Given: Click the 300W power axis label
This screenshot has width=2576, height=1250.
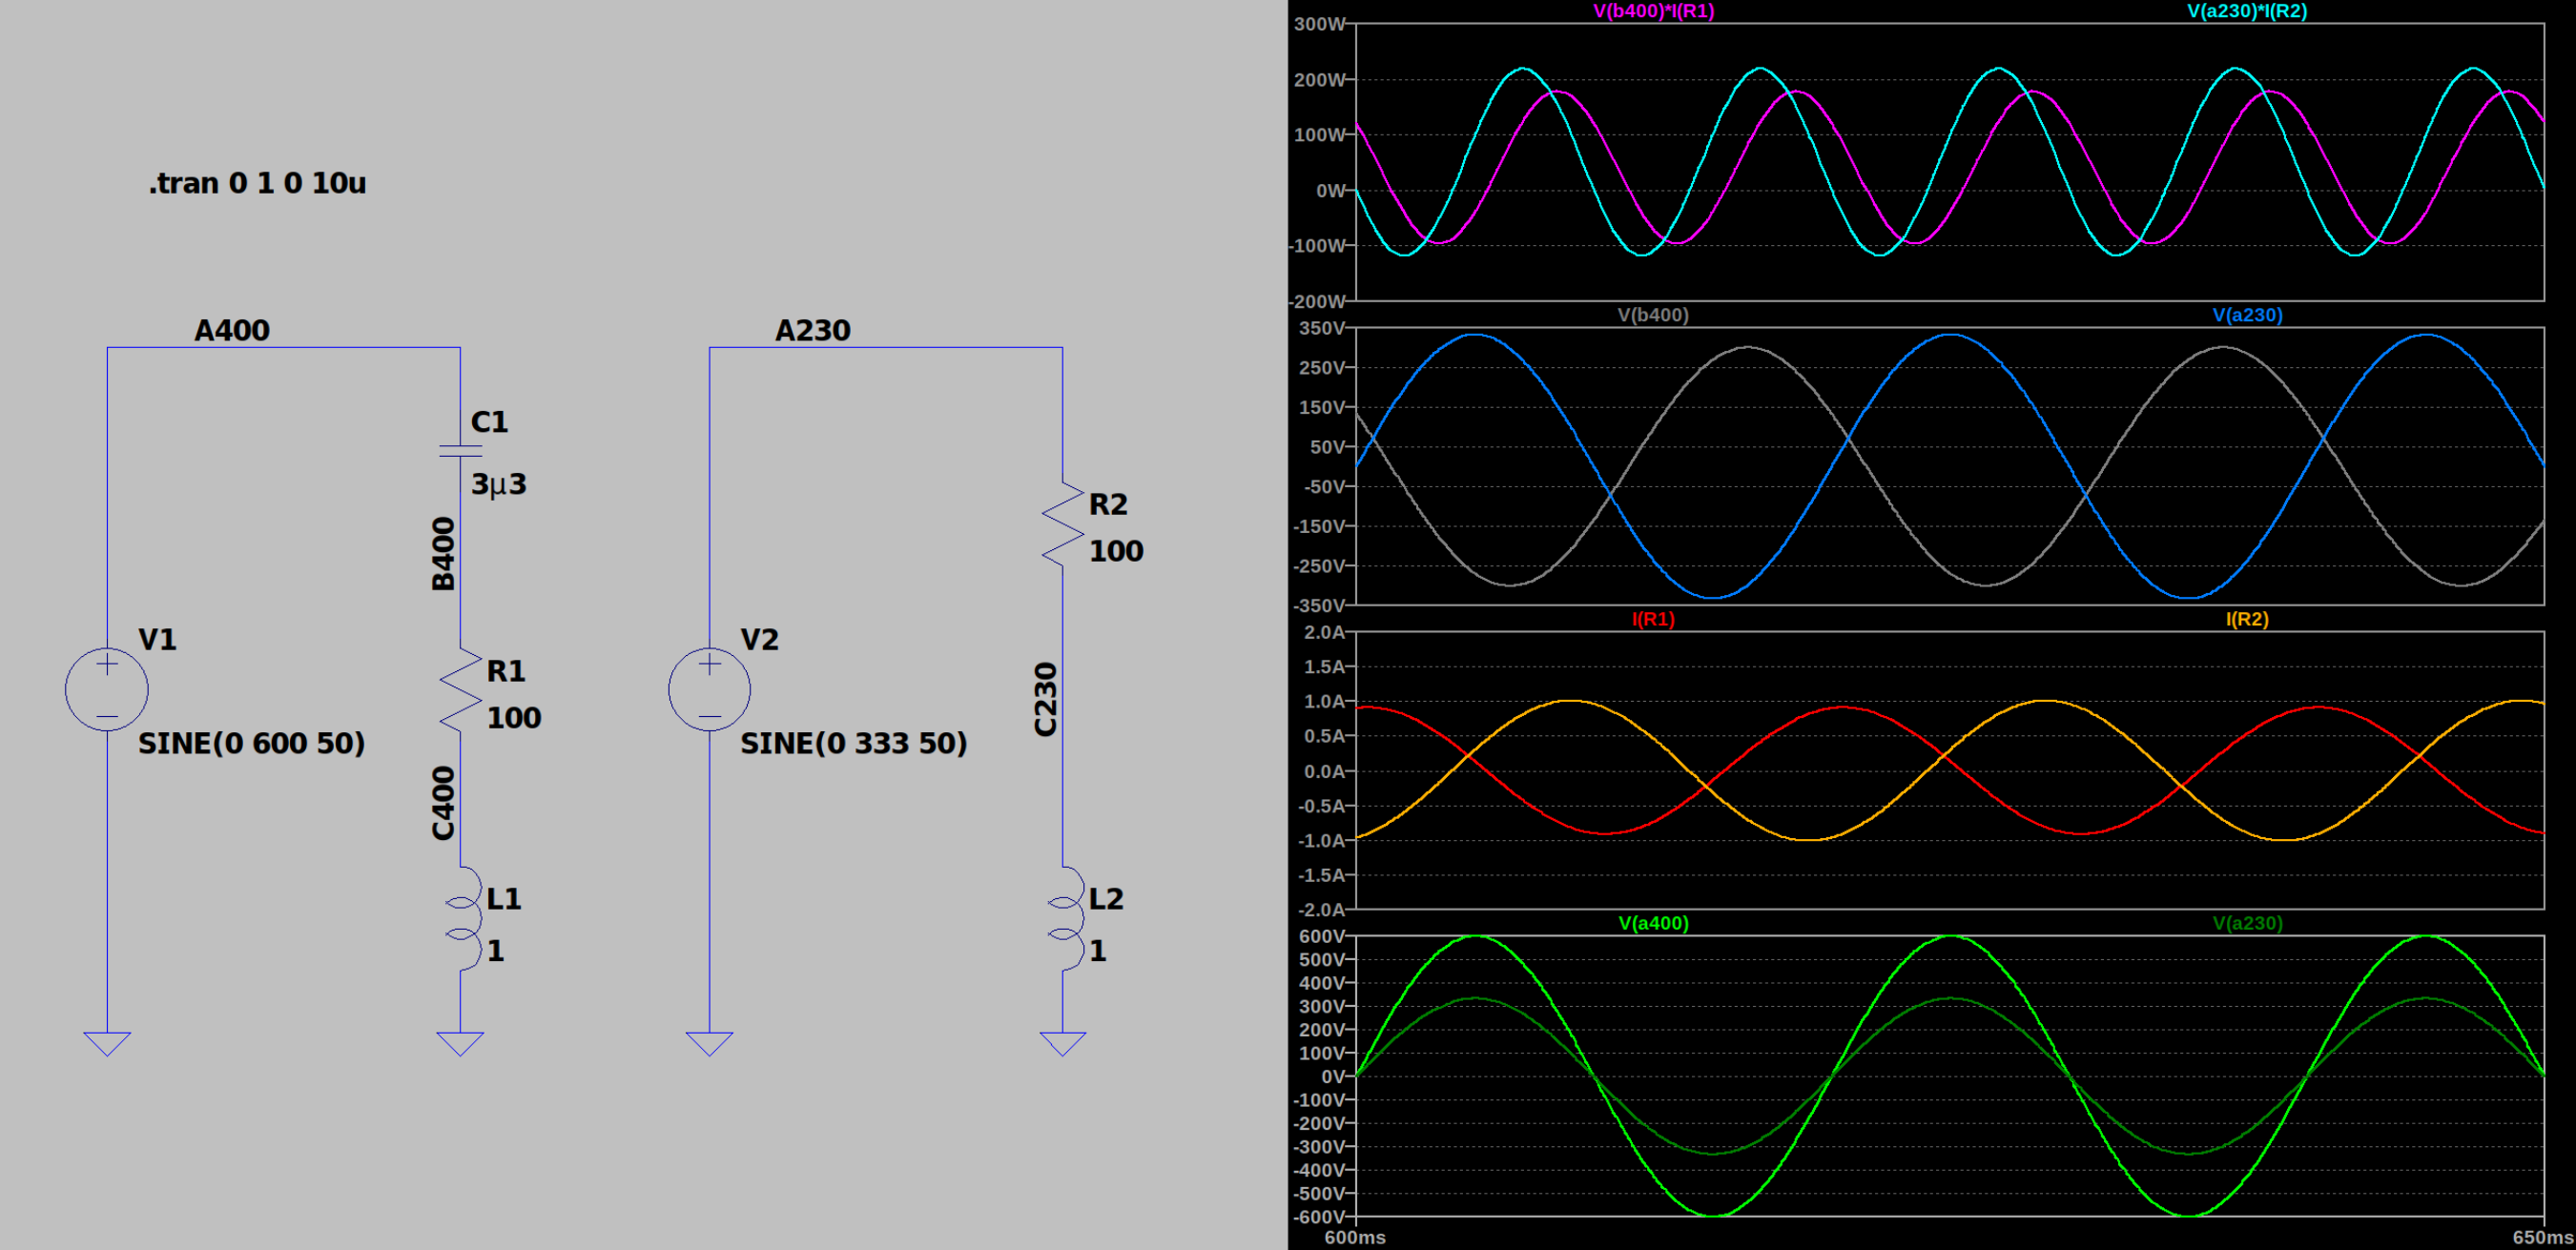Looking at the screenshot, I should coord(1320,24).
